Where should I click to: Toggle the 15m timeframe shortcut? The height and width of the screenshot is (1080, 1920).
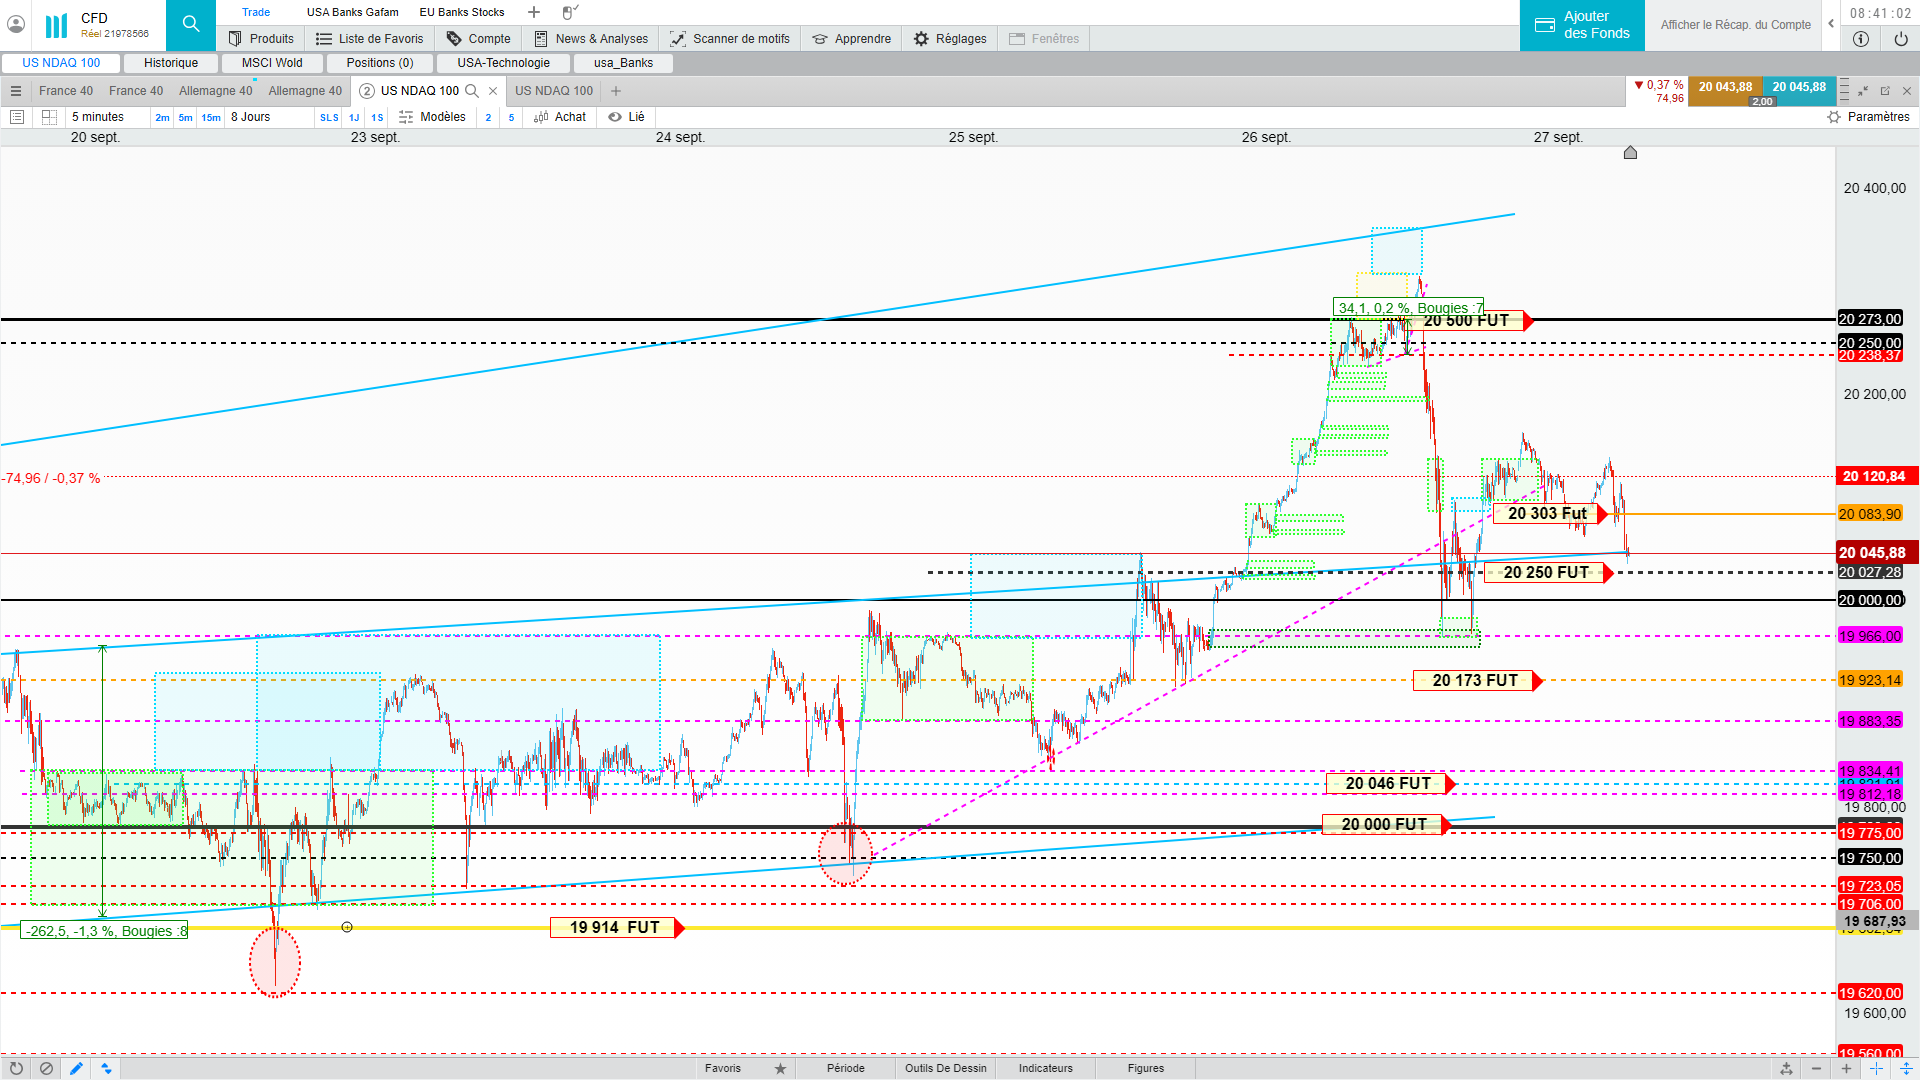(x=211, y=117)
